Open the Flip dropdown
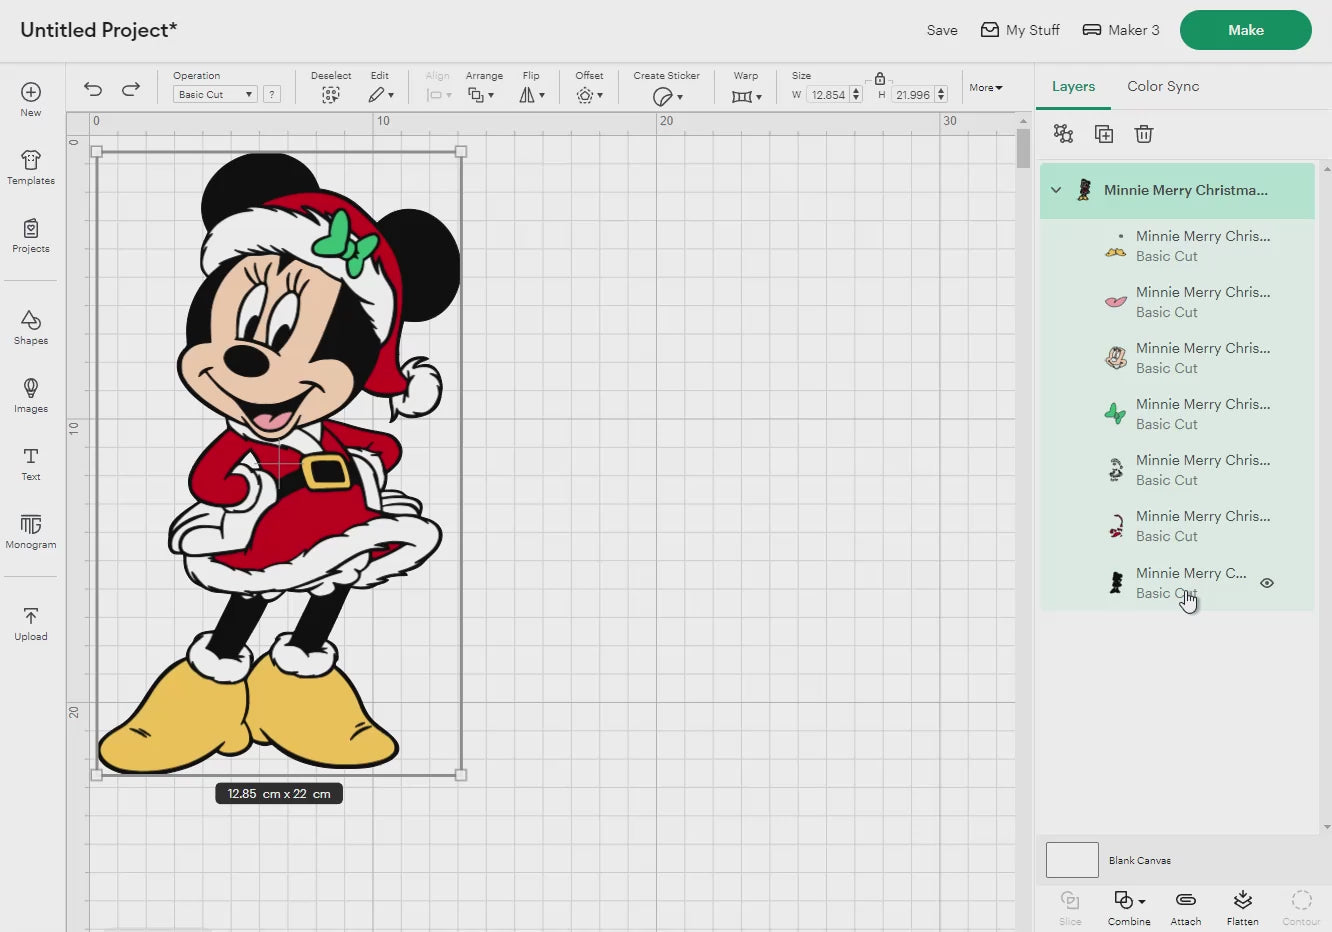This screenshot has height=932, width=1332. 531,95
